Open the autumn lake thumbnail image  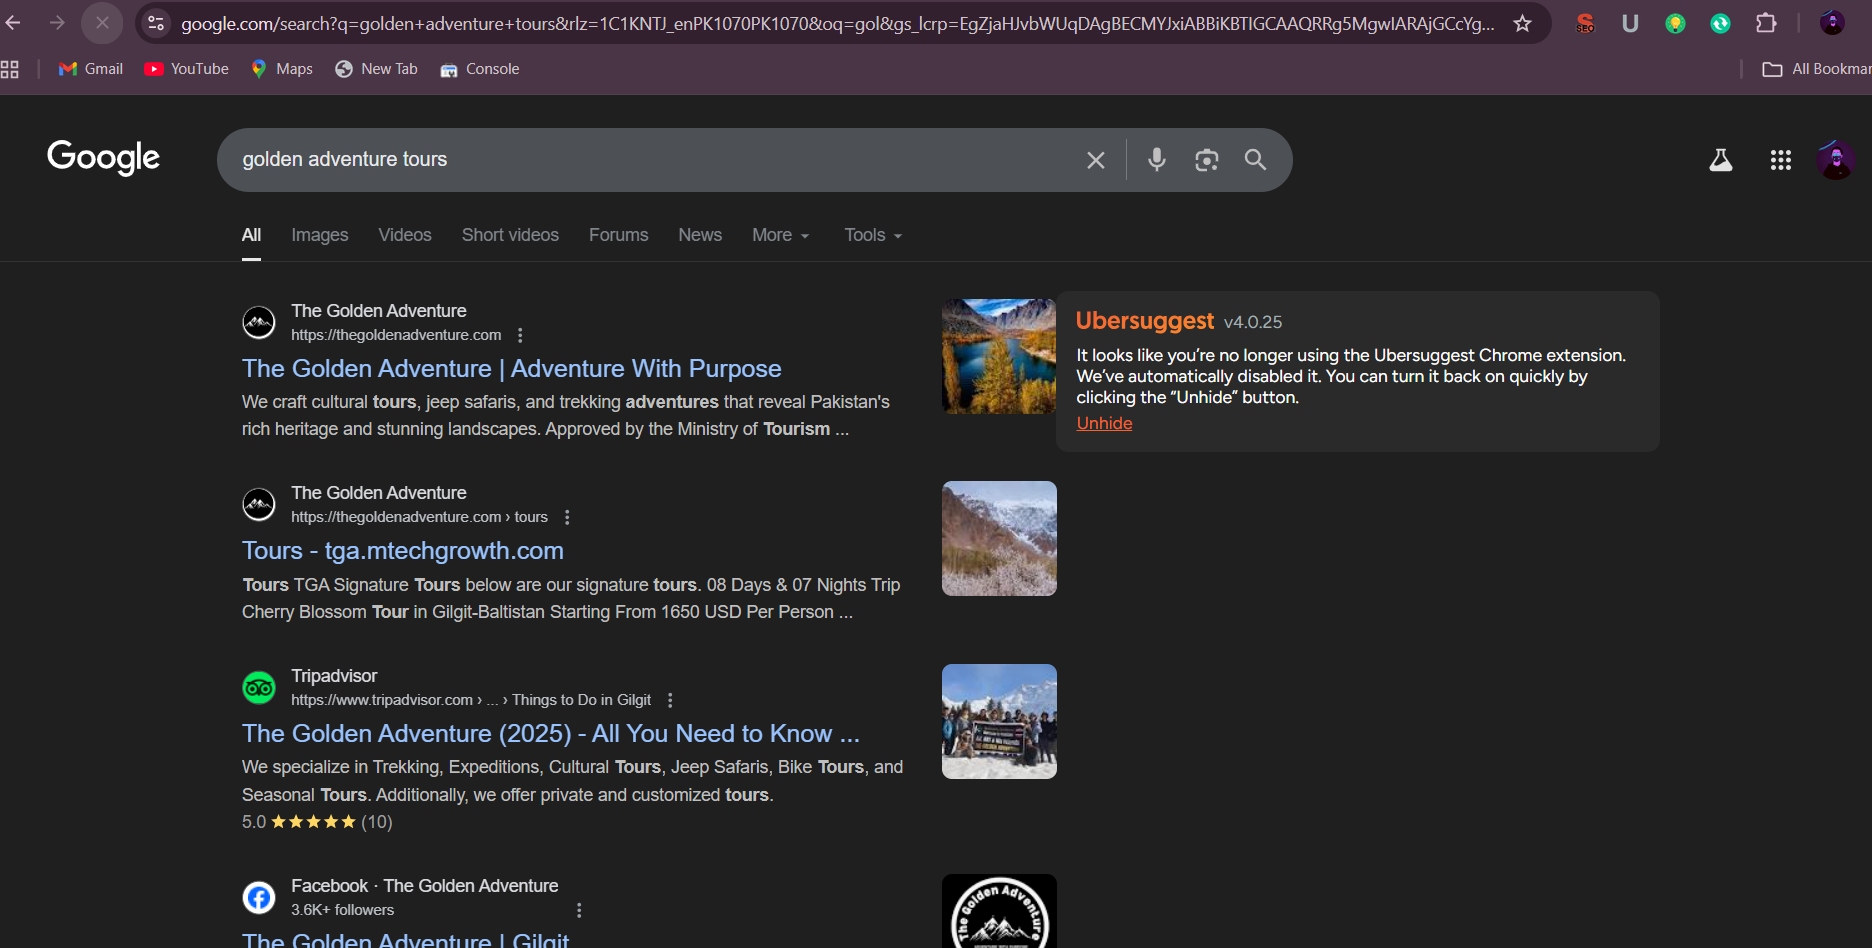point(999,356)
